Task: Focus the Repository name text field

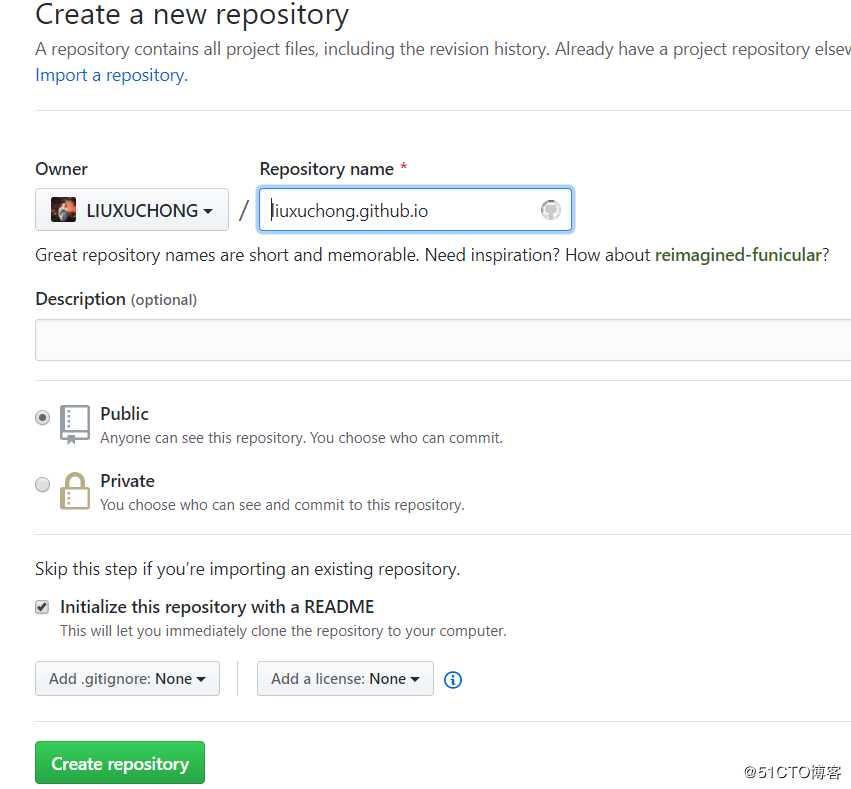Action: pos(400,210)
